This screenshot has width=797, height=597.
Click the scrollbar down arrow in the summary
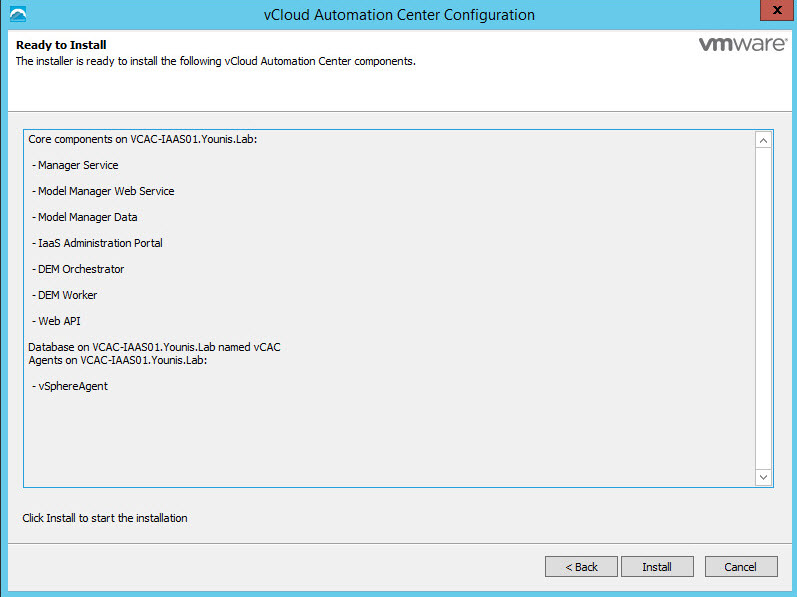763,478
